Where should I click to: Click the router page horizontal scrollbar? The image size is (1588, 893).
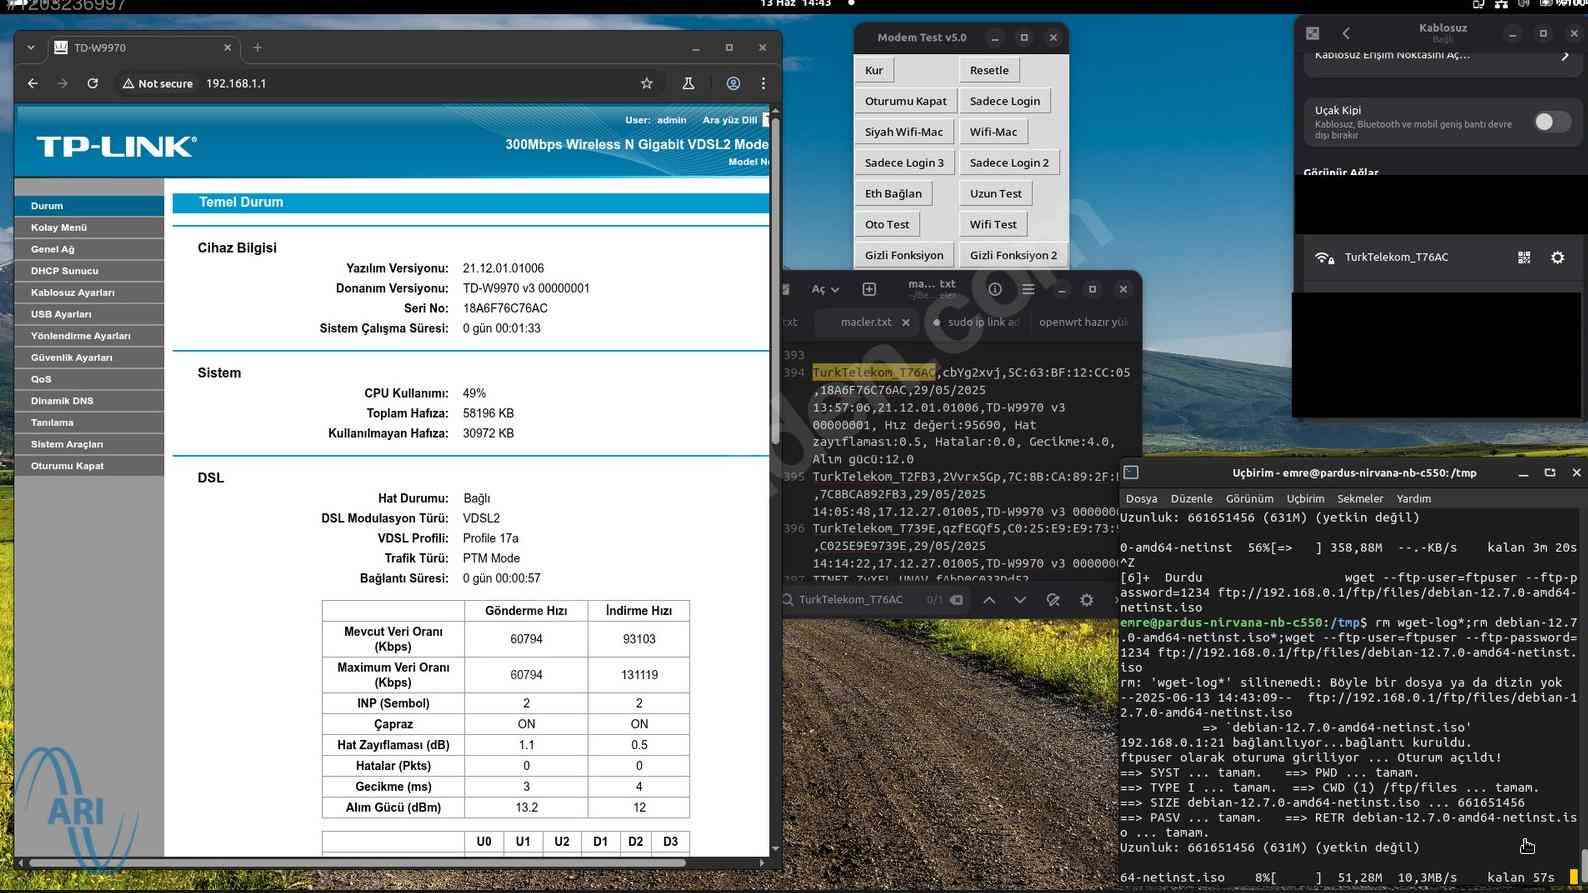point(357,862)
